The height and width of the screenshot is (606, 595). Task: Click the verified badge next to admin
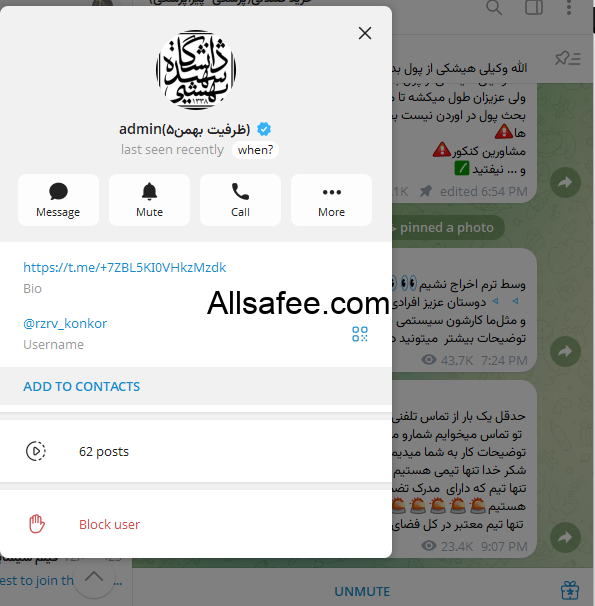[264, 129]
